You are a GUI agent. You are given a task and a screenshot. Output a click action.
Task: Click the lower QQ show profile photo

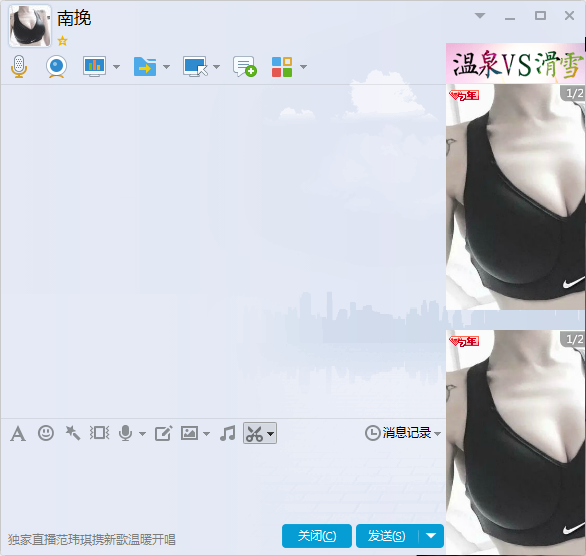(515, 442)
